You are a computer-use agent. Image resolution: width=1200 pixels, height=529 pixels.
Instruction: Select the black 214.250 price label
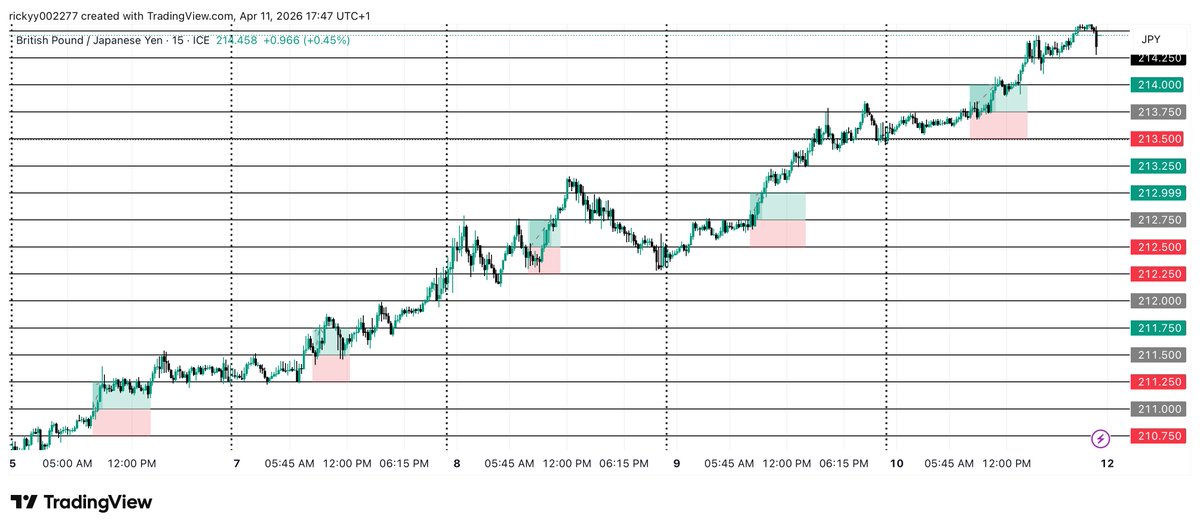(x=1157, y=58)
